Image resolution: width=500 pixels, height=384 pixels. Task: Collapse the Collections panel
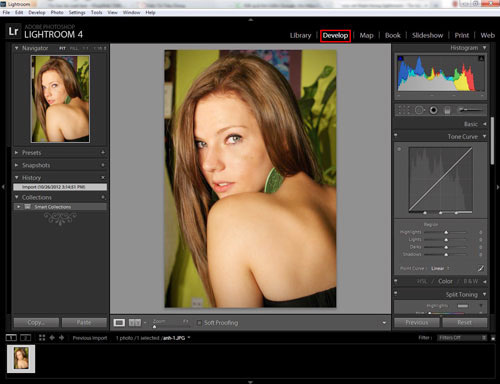[x=16, y=197]
